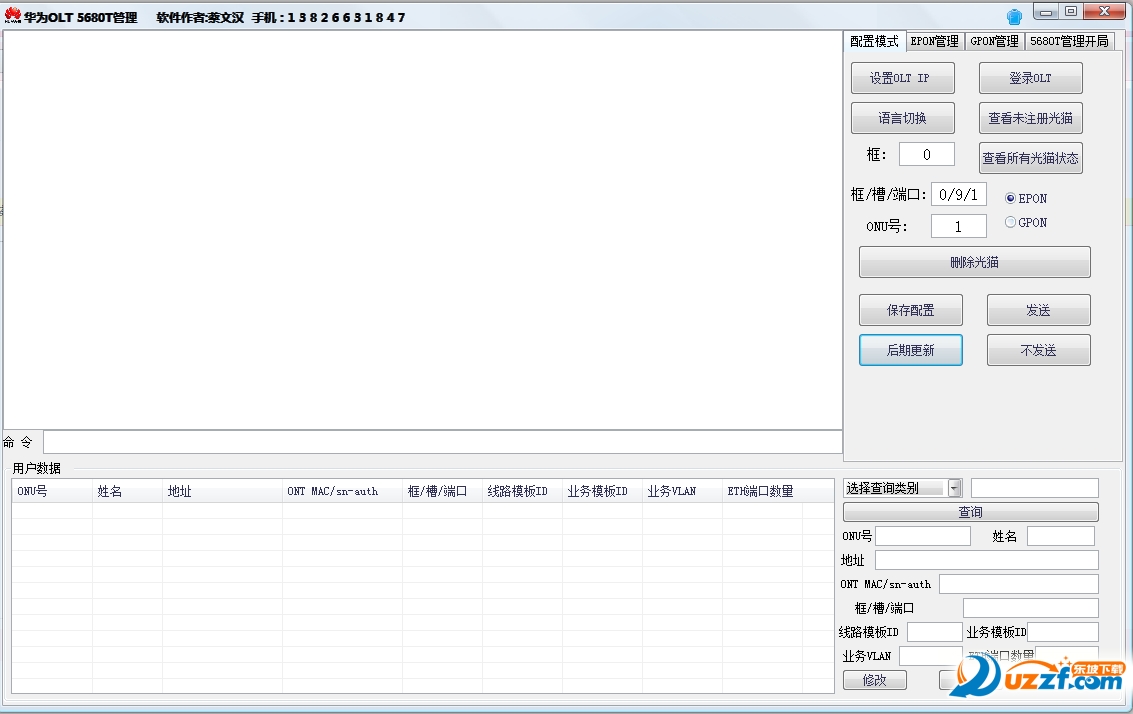Click 查看所有光猫状态 status button

1030,157
